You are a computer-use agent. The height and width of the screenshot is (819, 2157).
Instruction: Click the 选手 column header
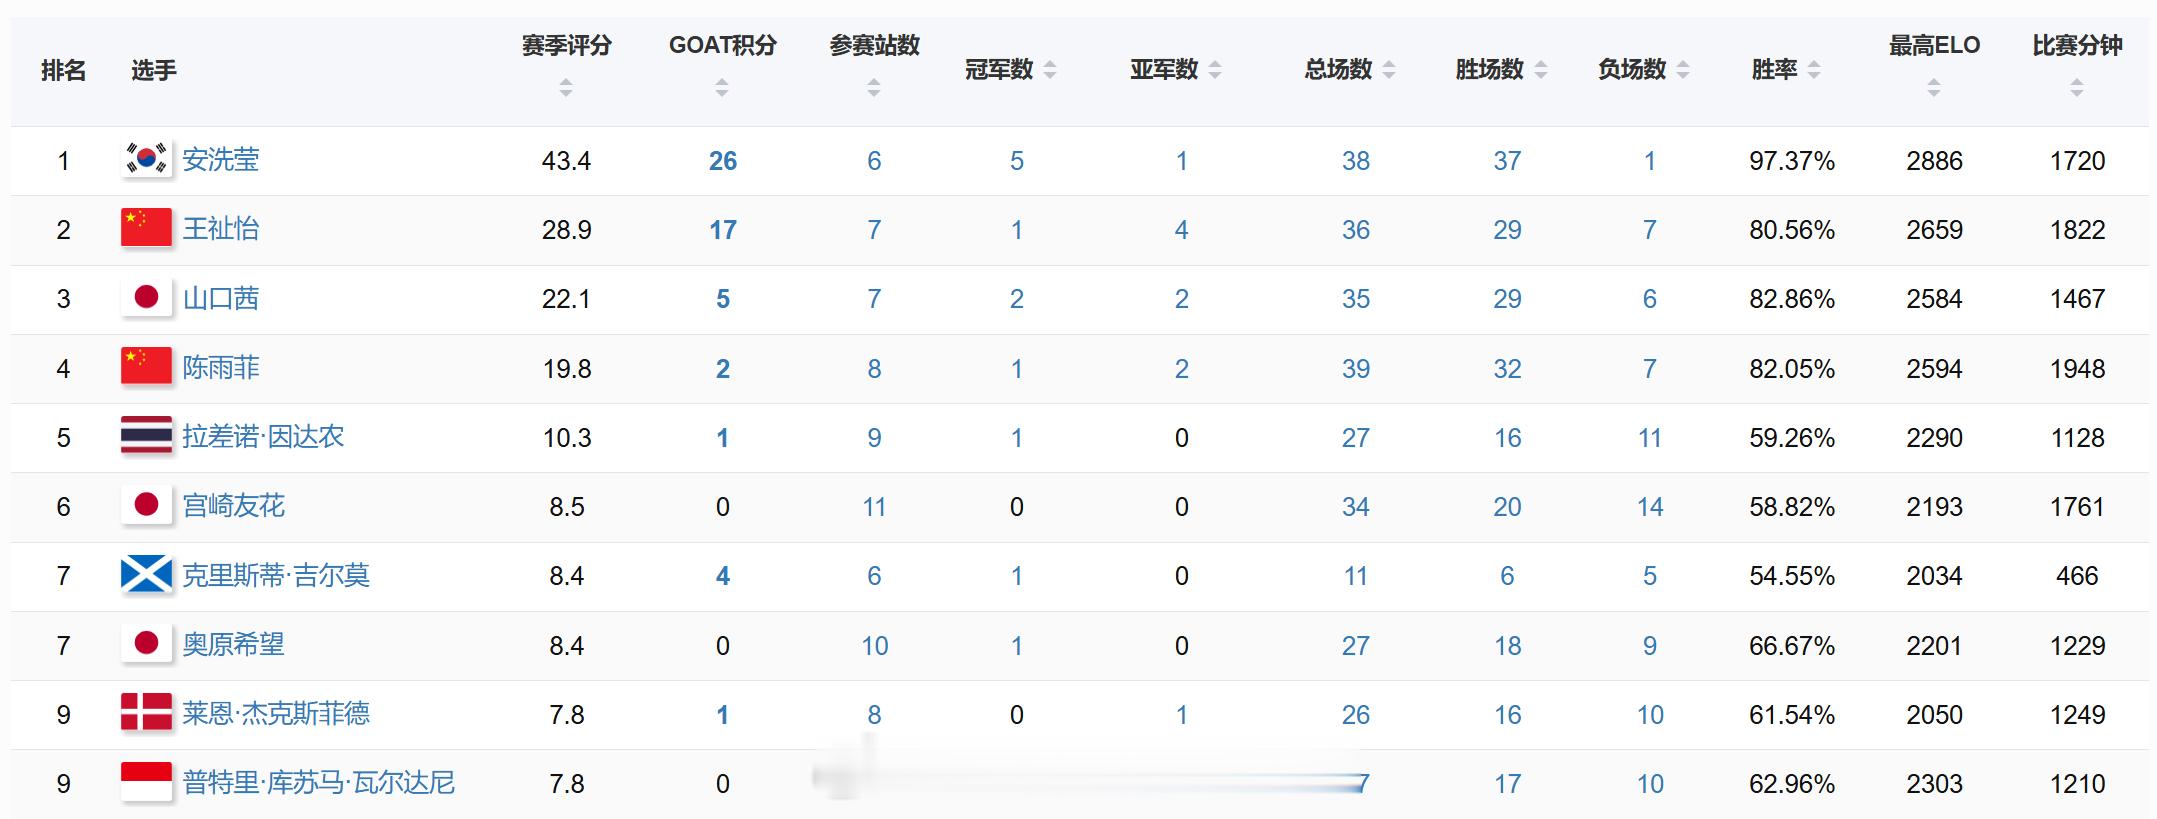154,70
